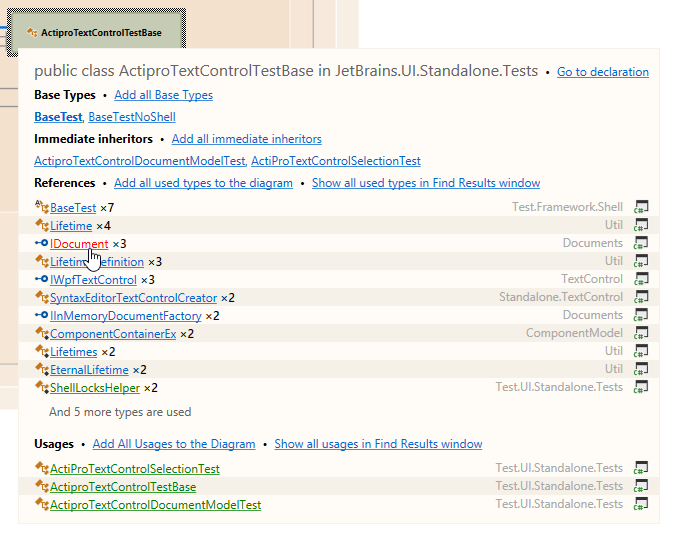Viewport: 673px width, 538px height.
Task: Select the ActiproTextControlTestBase diagram node
Action: (96, 33)
